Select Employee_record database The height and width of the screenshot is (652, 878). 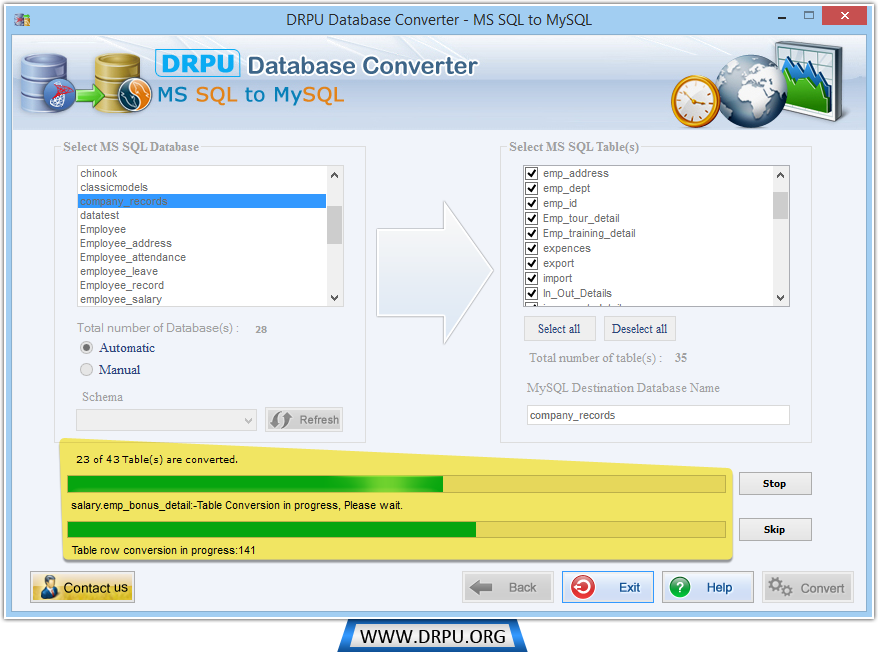[202, 285]
